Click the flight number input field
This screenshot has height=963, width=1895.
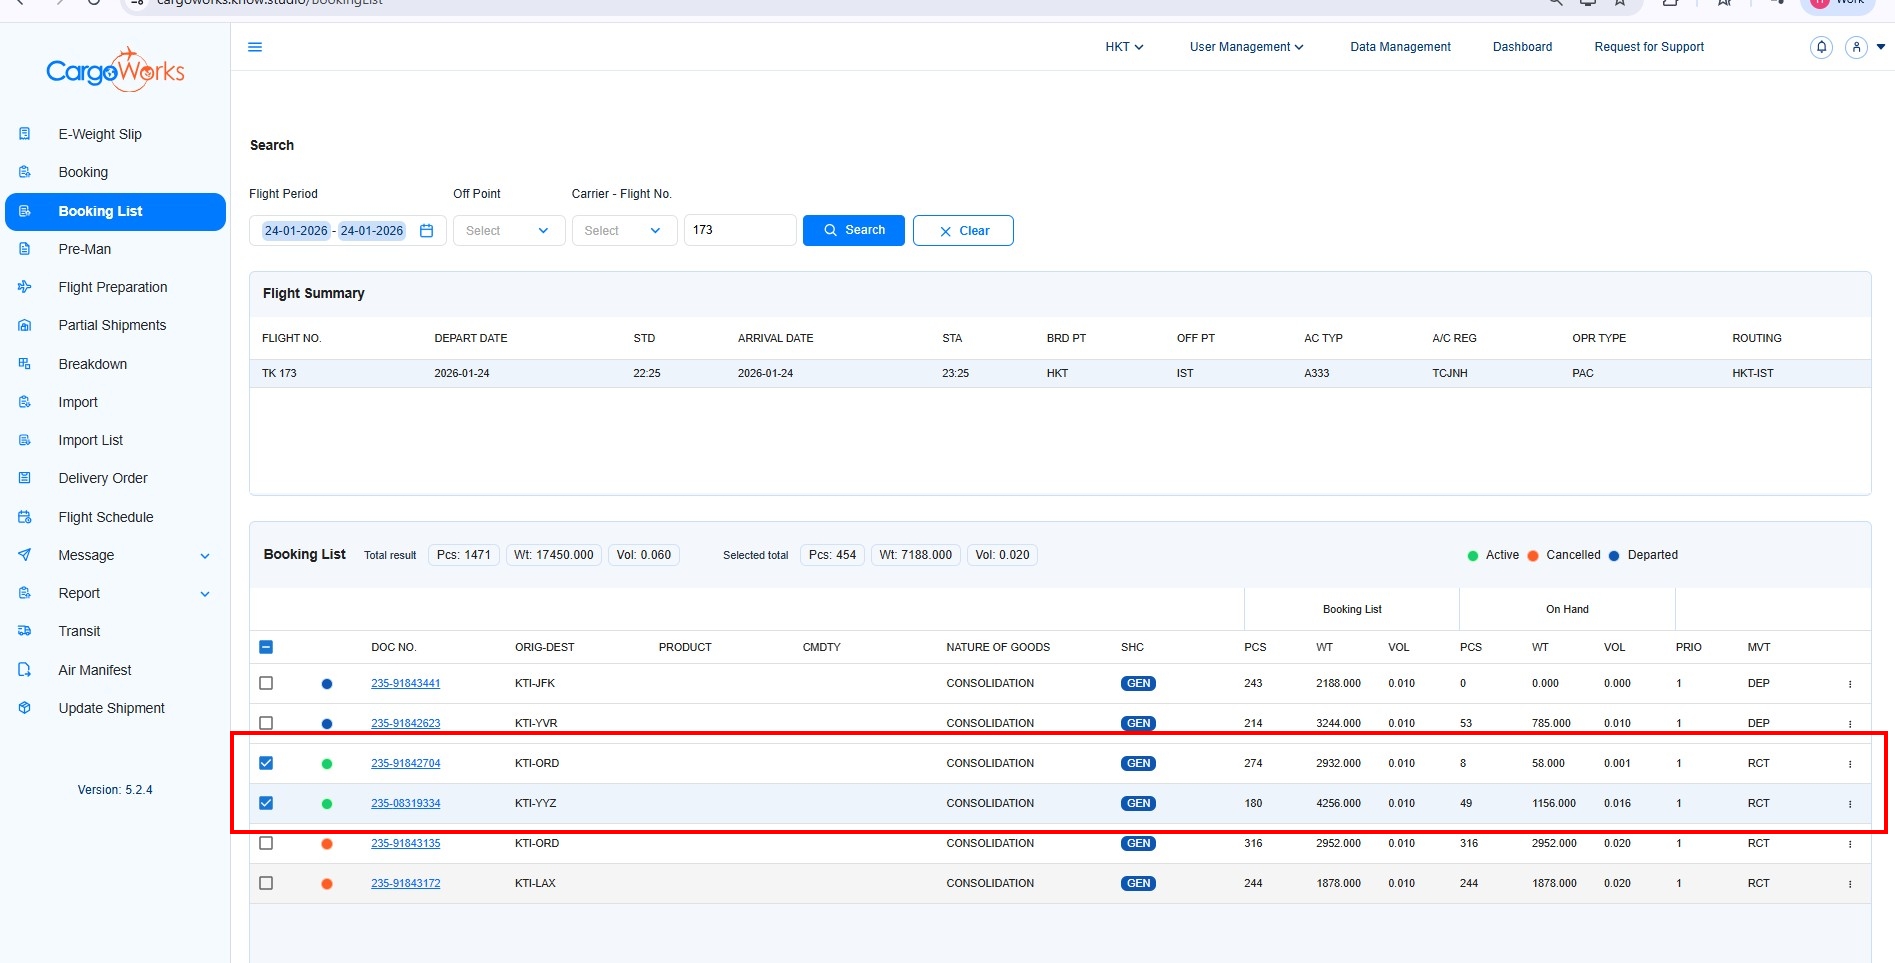tap(739, 230)
